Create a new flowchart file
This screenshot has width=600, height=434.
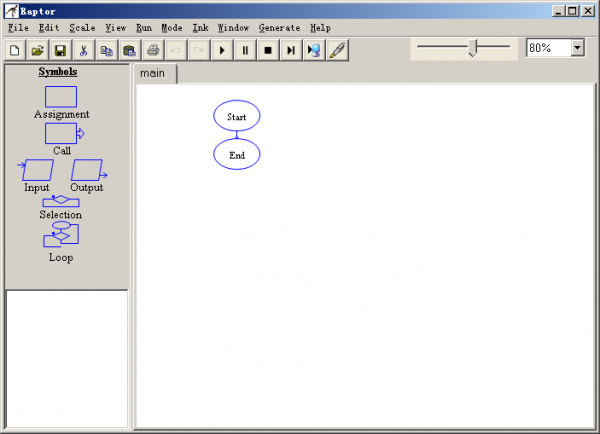point(15,50)
